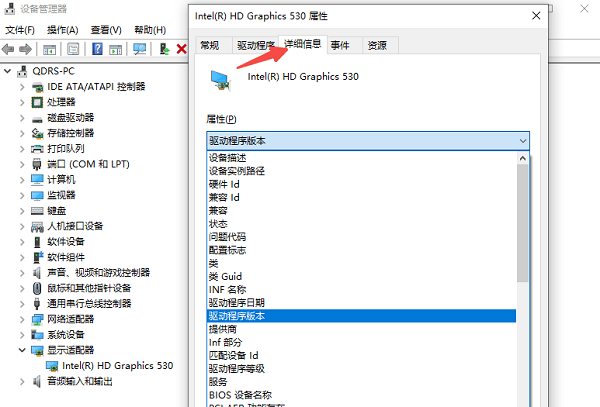This screenshot has width=600, height=407.
Task: Close the Intel(R) HD Graphics 530 属性 dialog
Action: (536, 16)
